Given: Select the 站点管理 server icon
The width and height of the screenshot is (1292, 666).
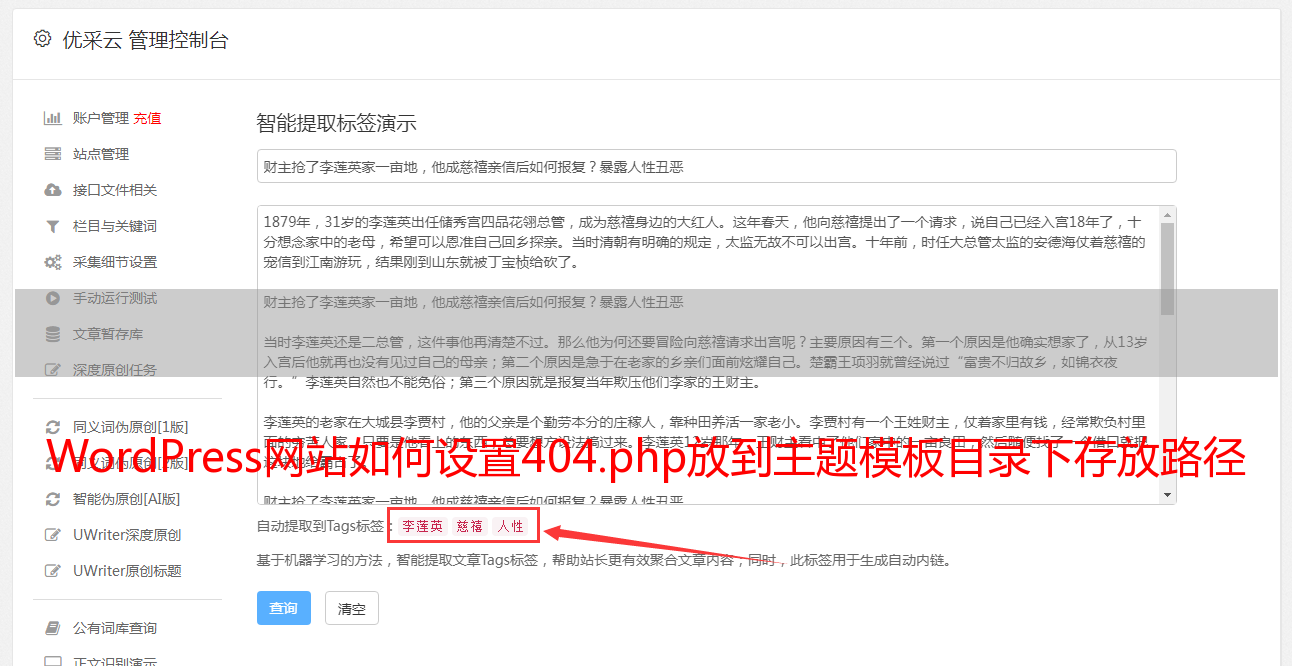Looking at the screenshot, I should [53, 154].
